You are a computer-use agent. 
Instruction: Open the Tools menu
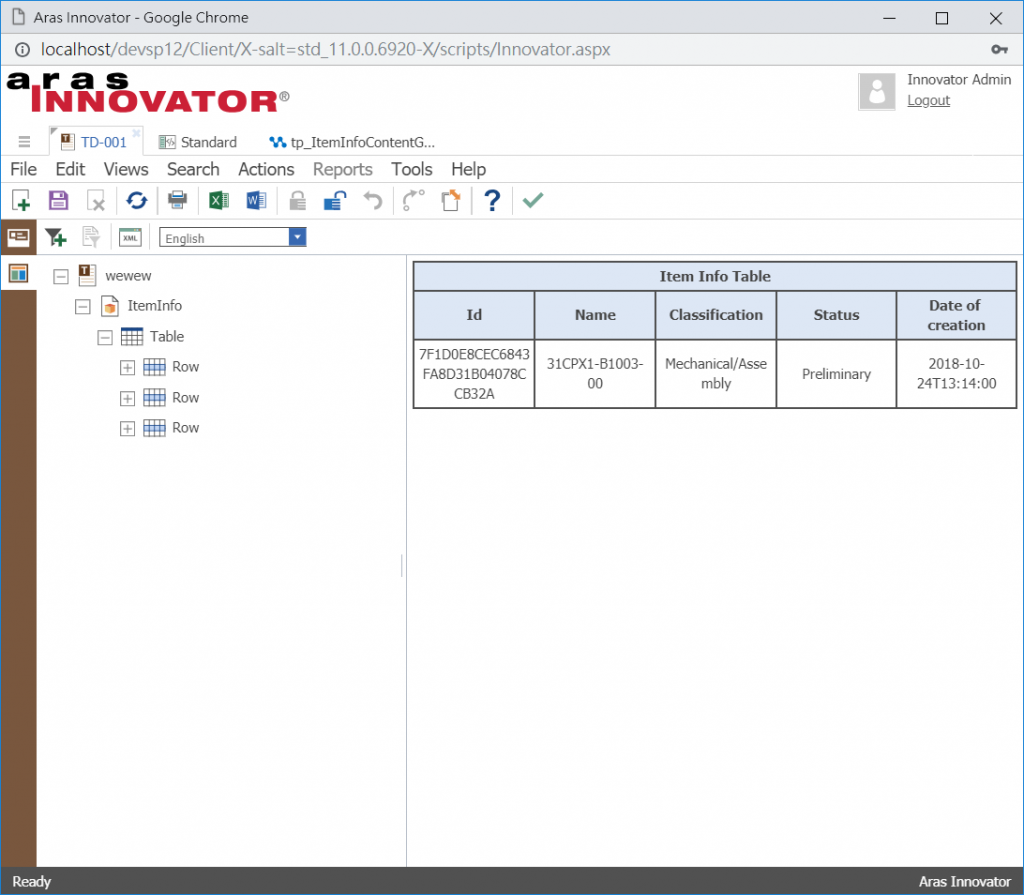coord(412,169)
